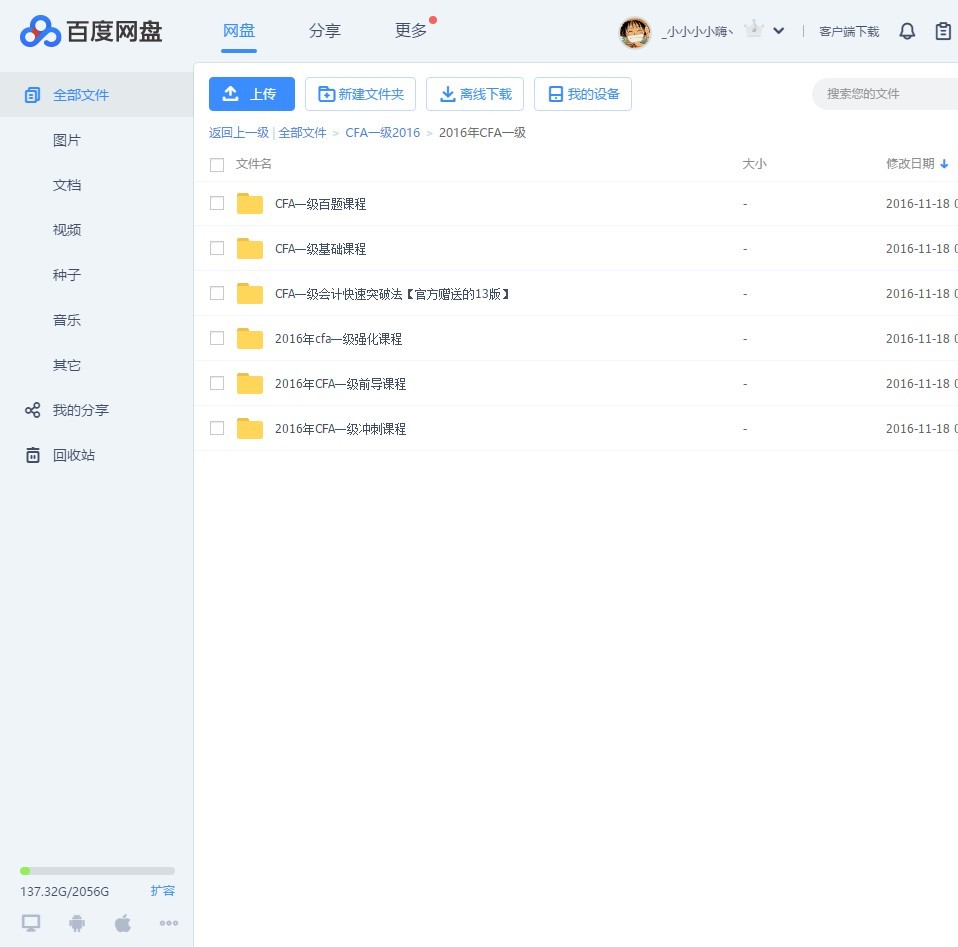Viewport: 958px width, 947px height.
Task: Click the Apple client icon
Action: 123,923
